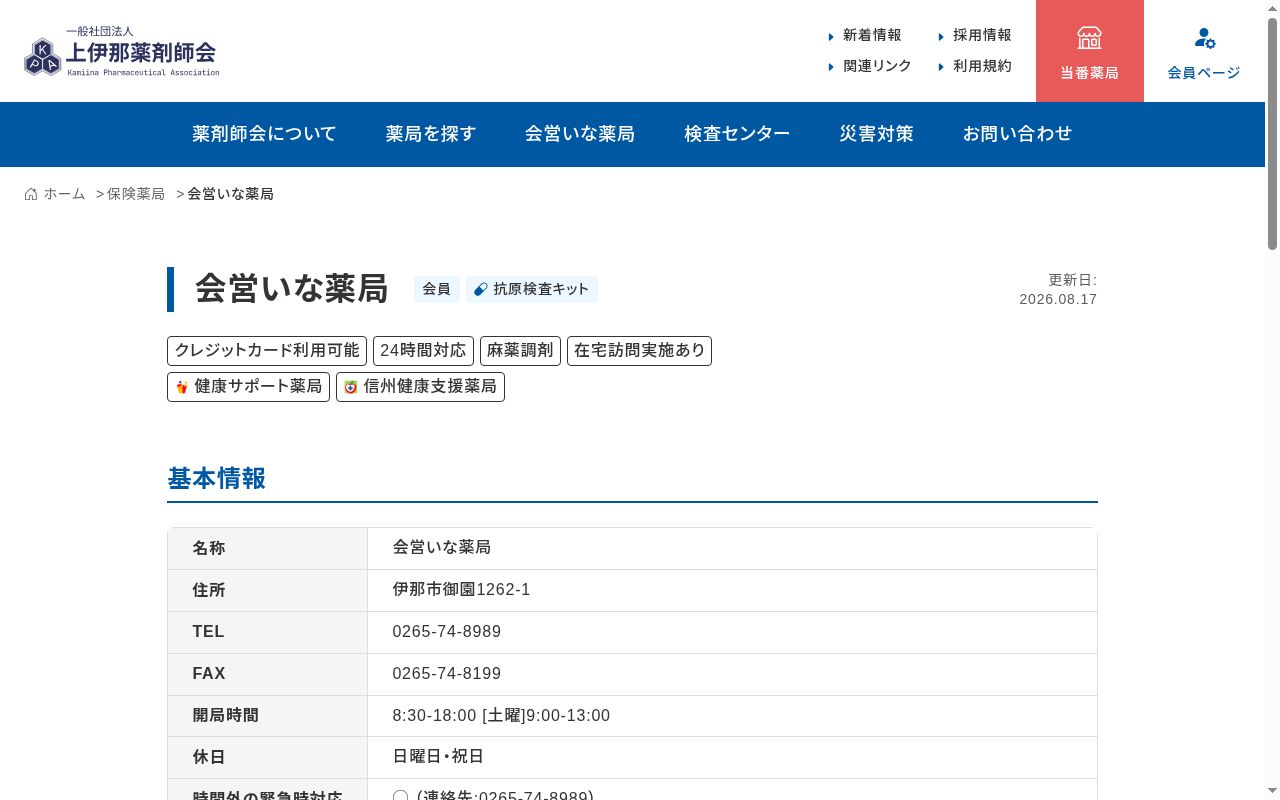The height and width of the screenshot is (800, 1280).
Task: Click the 日曜日･祝日 holiday value
Action: [438, 757]
